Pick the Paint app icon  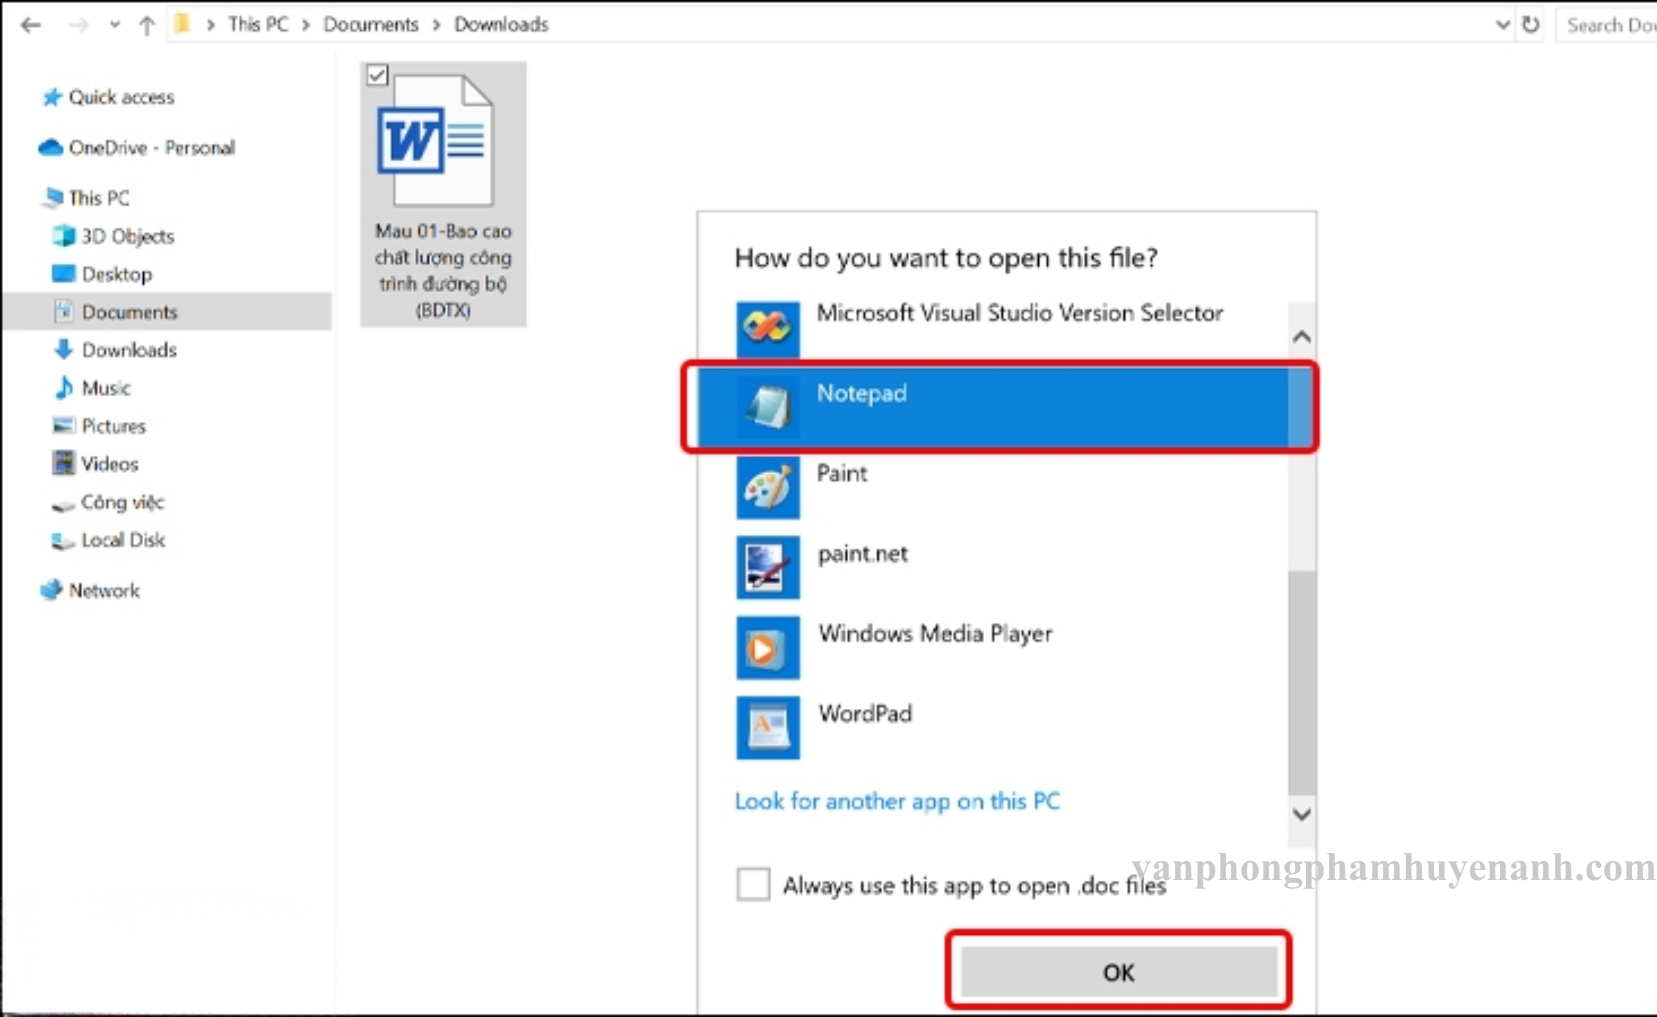[768, 488]
